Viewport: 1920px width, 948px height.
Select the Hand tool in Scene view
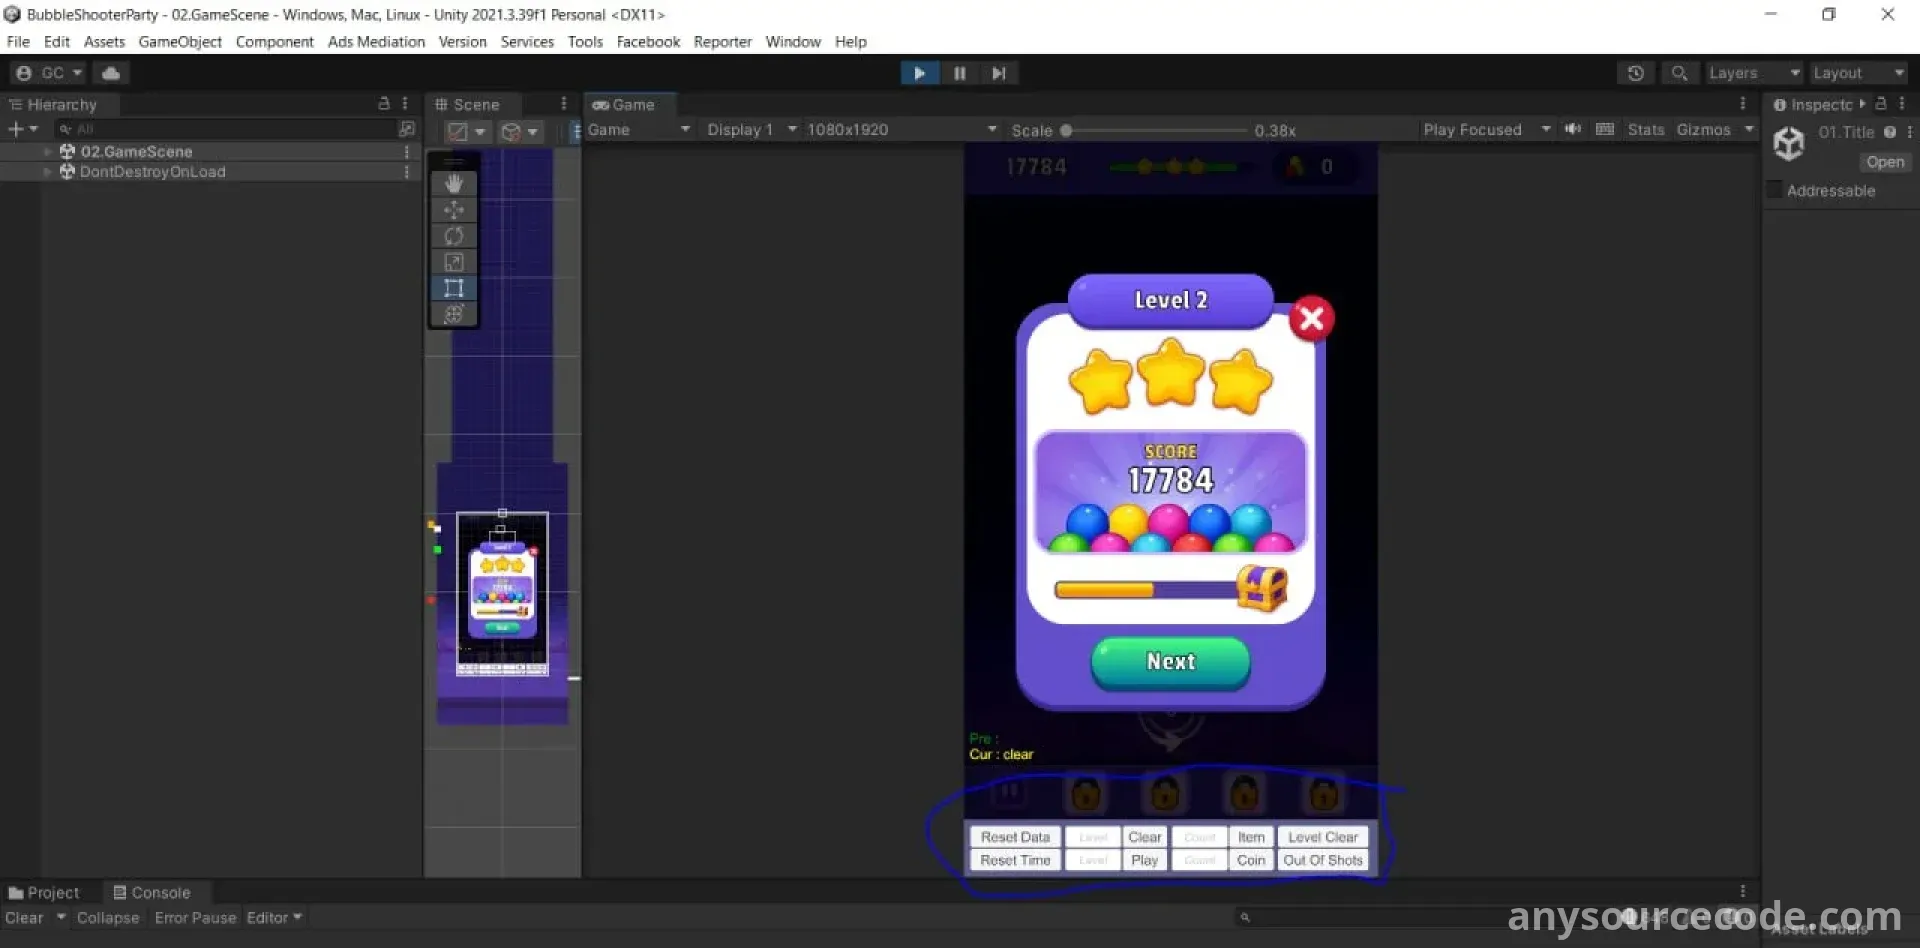453,184
